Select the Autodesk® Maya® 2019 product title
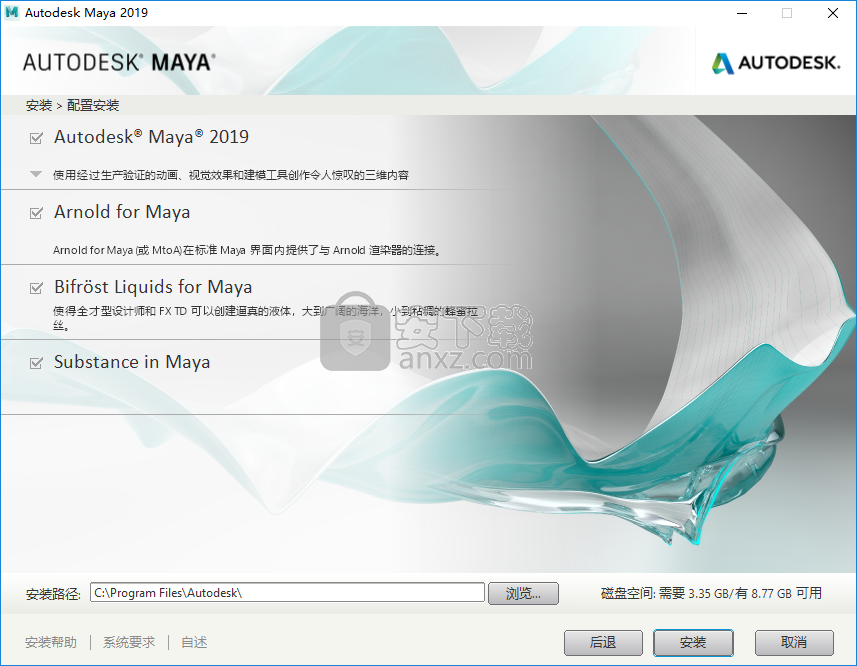The image size is (857, 666). coord(151,137)
